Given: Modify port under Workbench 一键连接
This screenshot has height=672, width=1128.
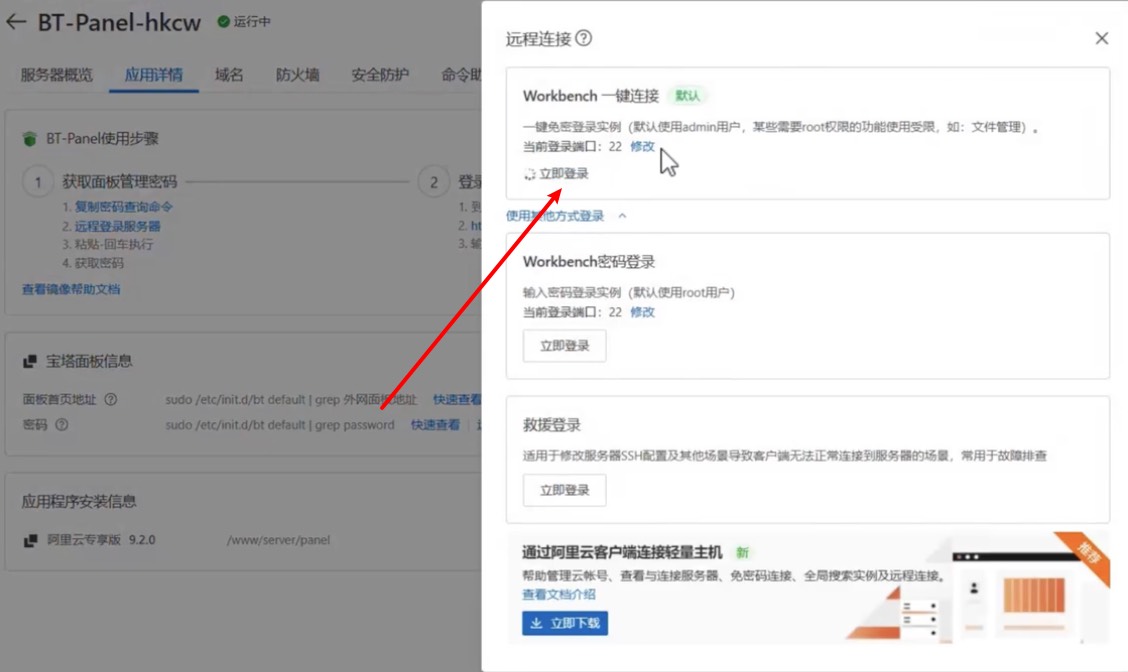Looking at the screenshot, I should [642, 147].
